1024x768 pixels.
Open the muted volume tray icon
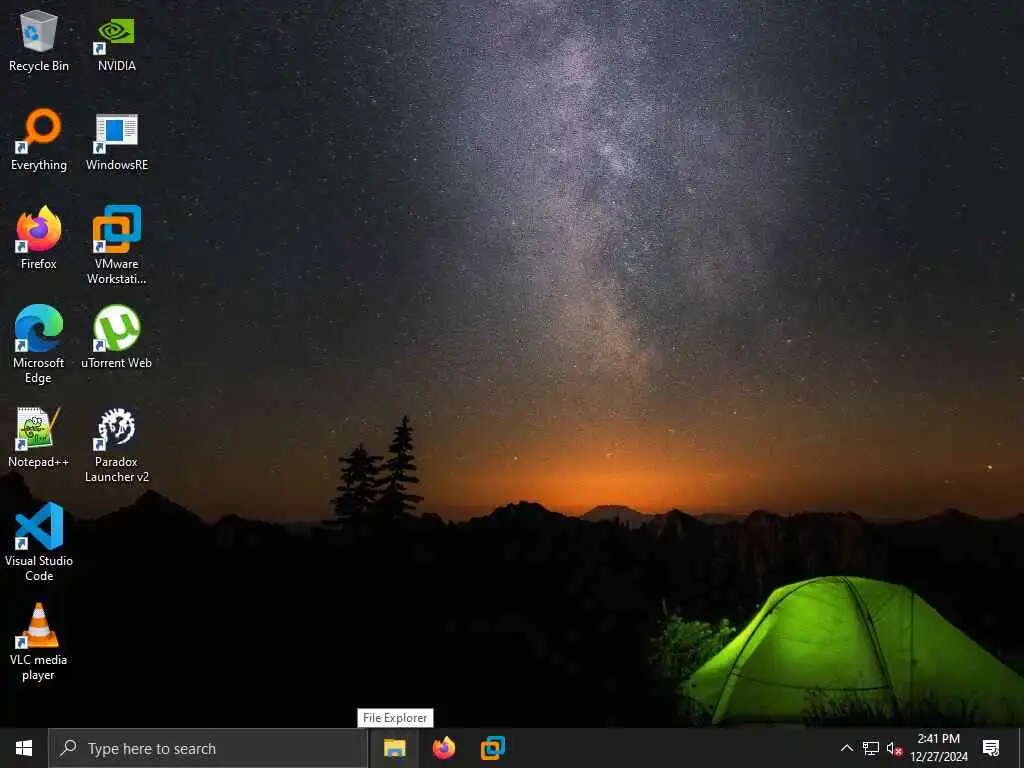point(894,748)
